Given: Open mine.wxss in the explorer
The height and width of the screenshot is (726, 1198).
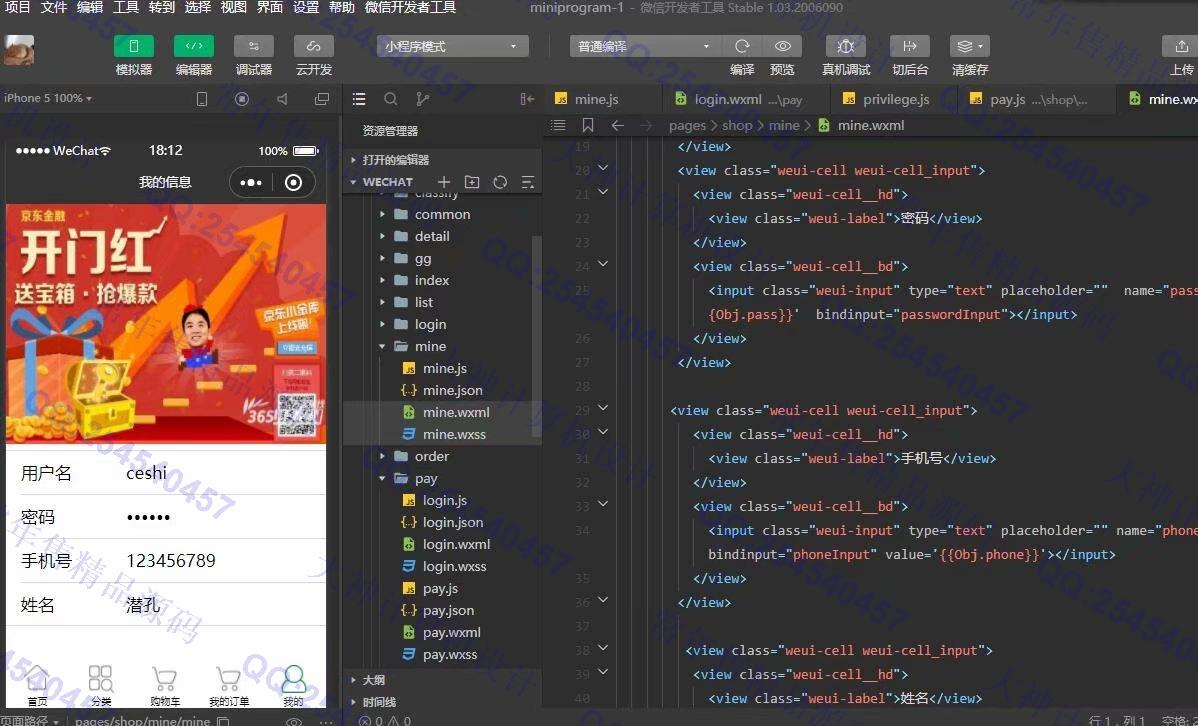Looking at the screenshot, I should pyautogui.click(x=454, y=434).
